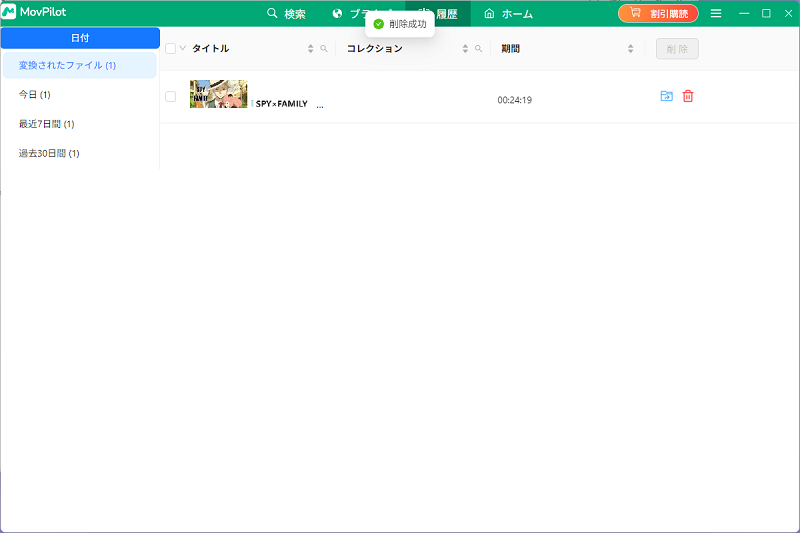Screen dimensions: 800x533
Task: Maximize the MovPilot window
Action: [x=766, y=13]
